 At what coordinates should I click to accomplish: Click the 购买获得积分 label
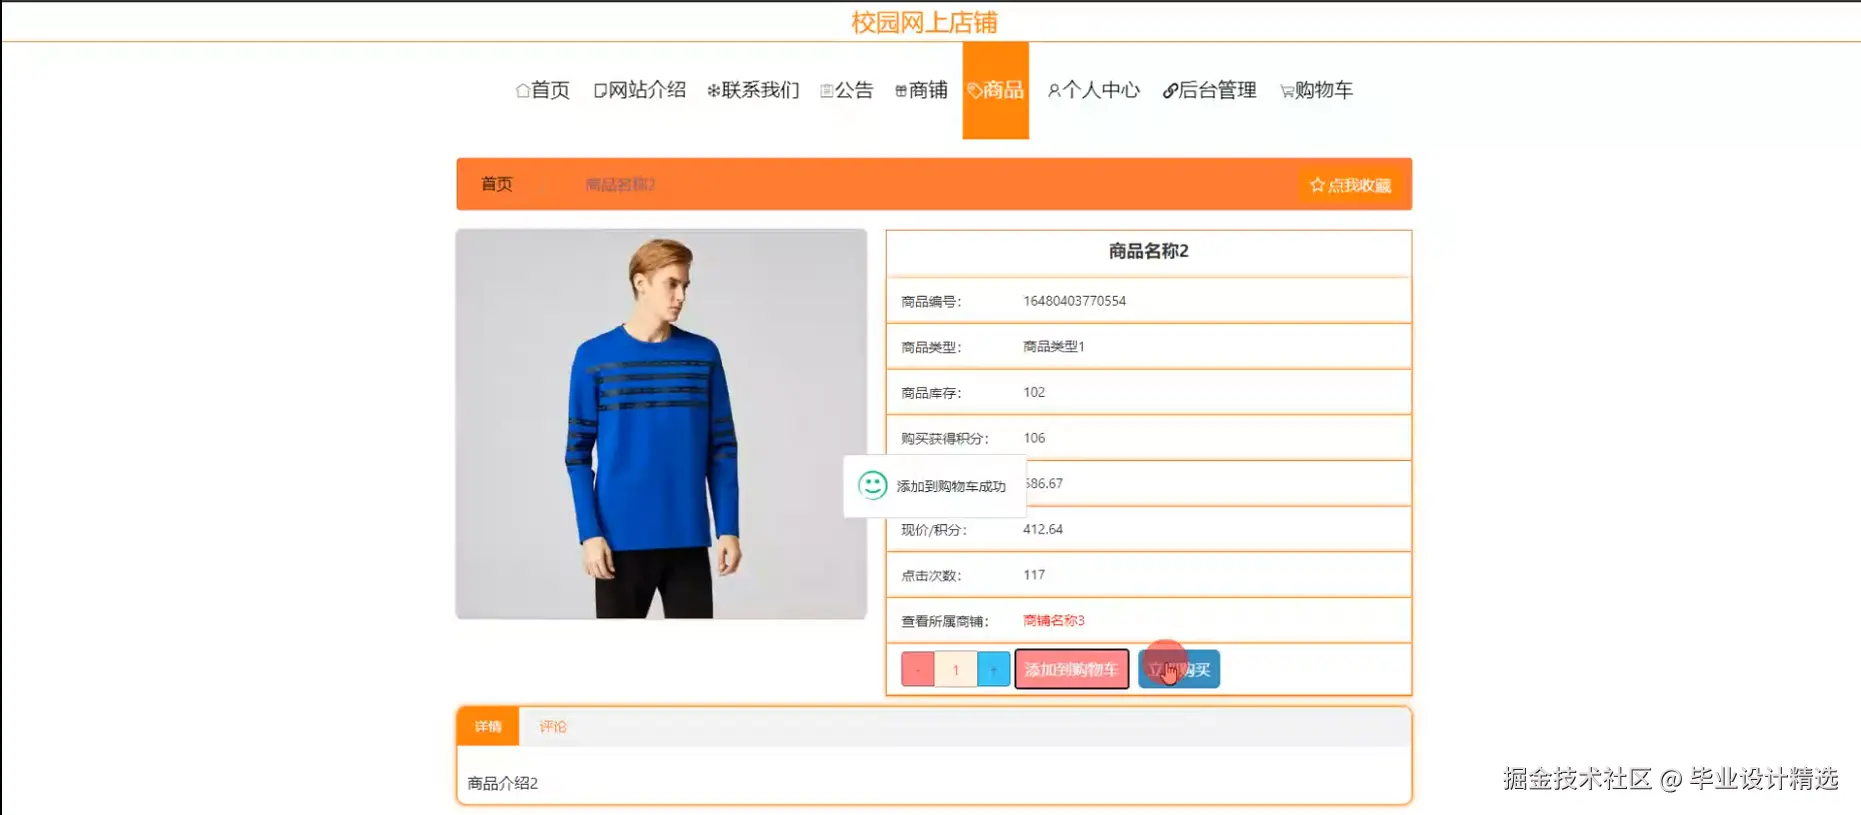coord(945,438)
